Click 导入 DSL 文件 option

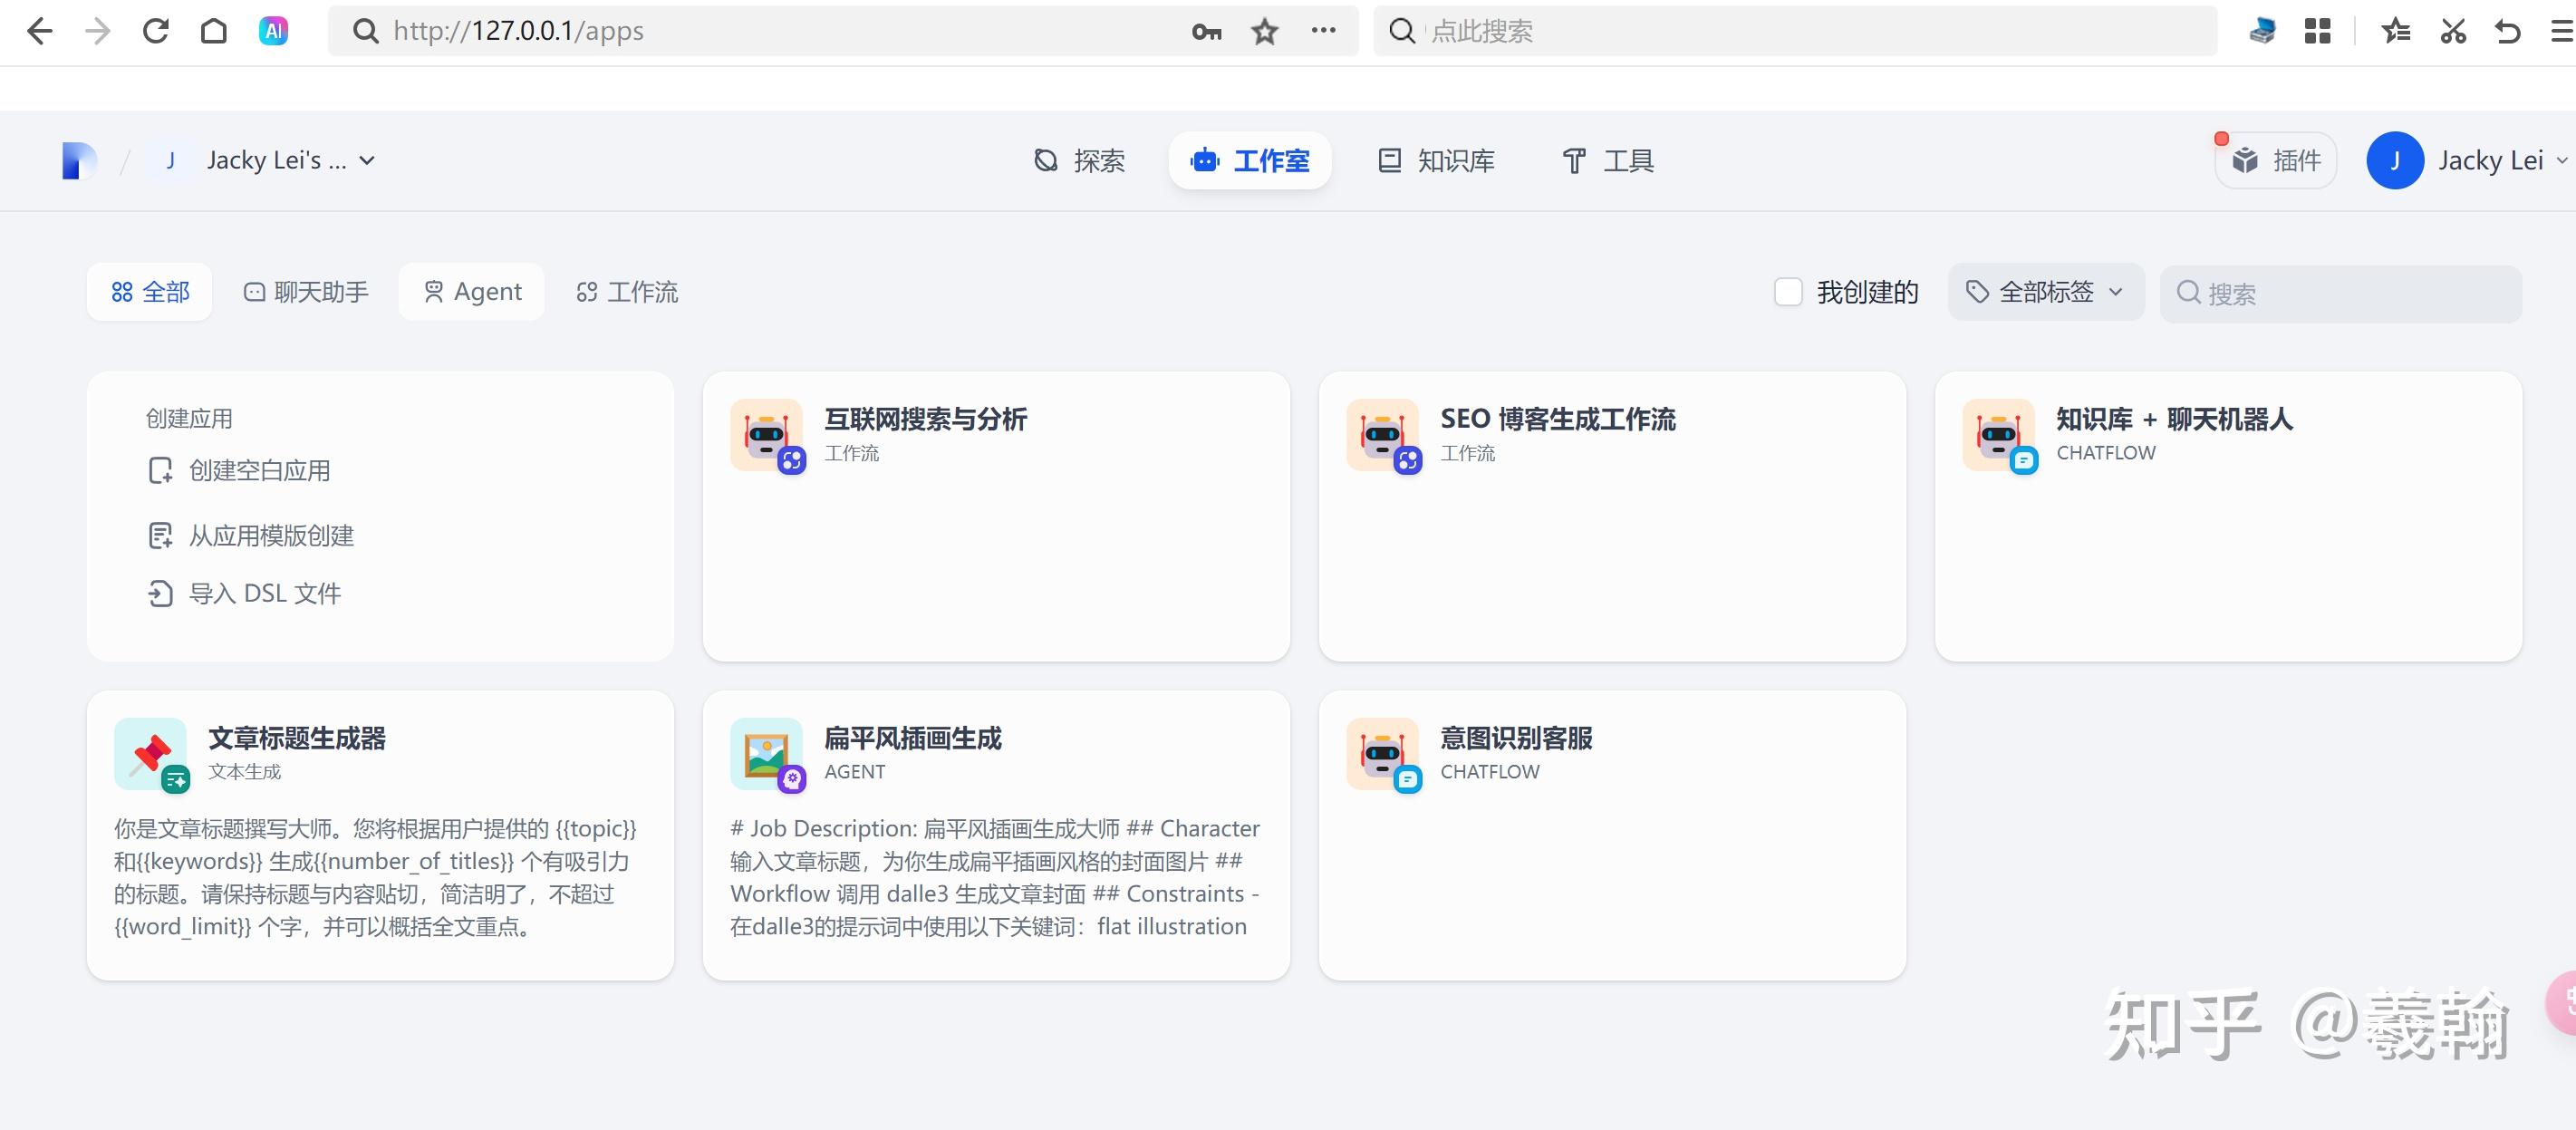coord(264,594)
